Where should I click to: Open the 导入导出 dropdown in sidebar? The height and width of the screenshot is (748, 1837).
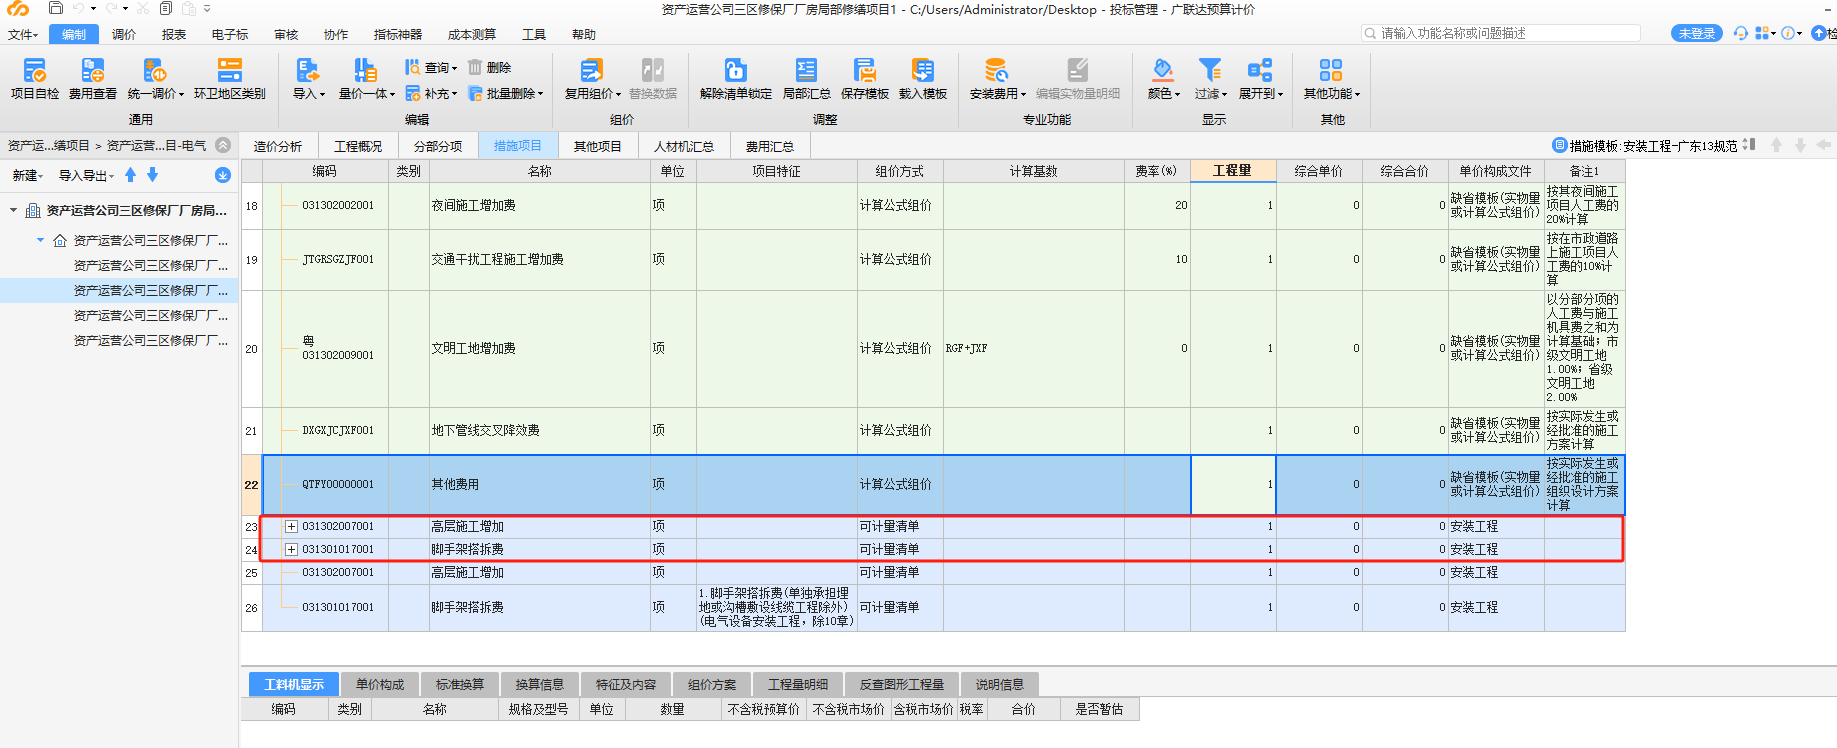coord(86,175)
